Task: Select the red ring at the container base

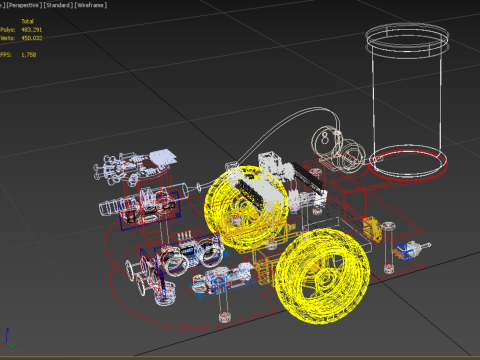Action: coord(408,166)
